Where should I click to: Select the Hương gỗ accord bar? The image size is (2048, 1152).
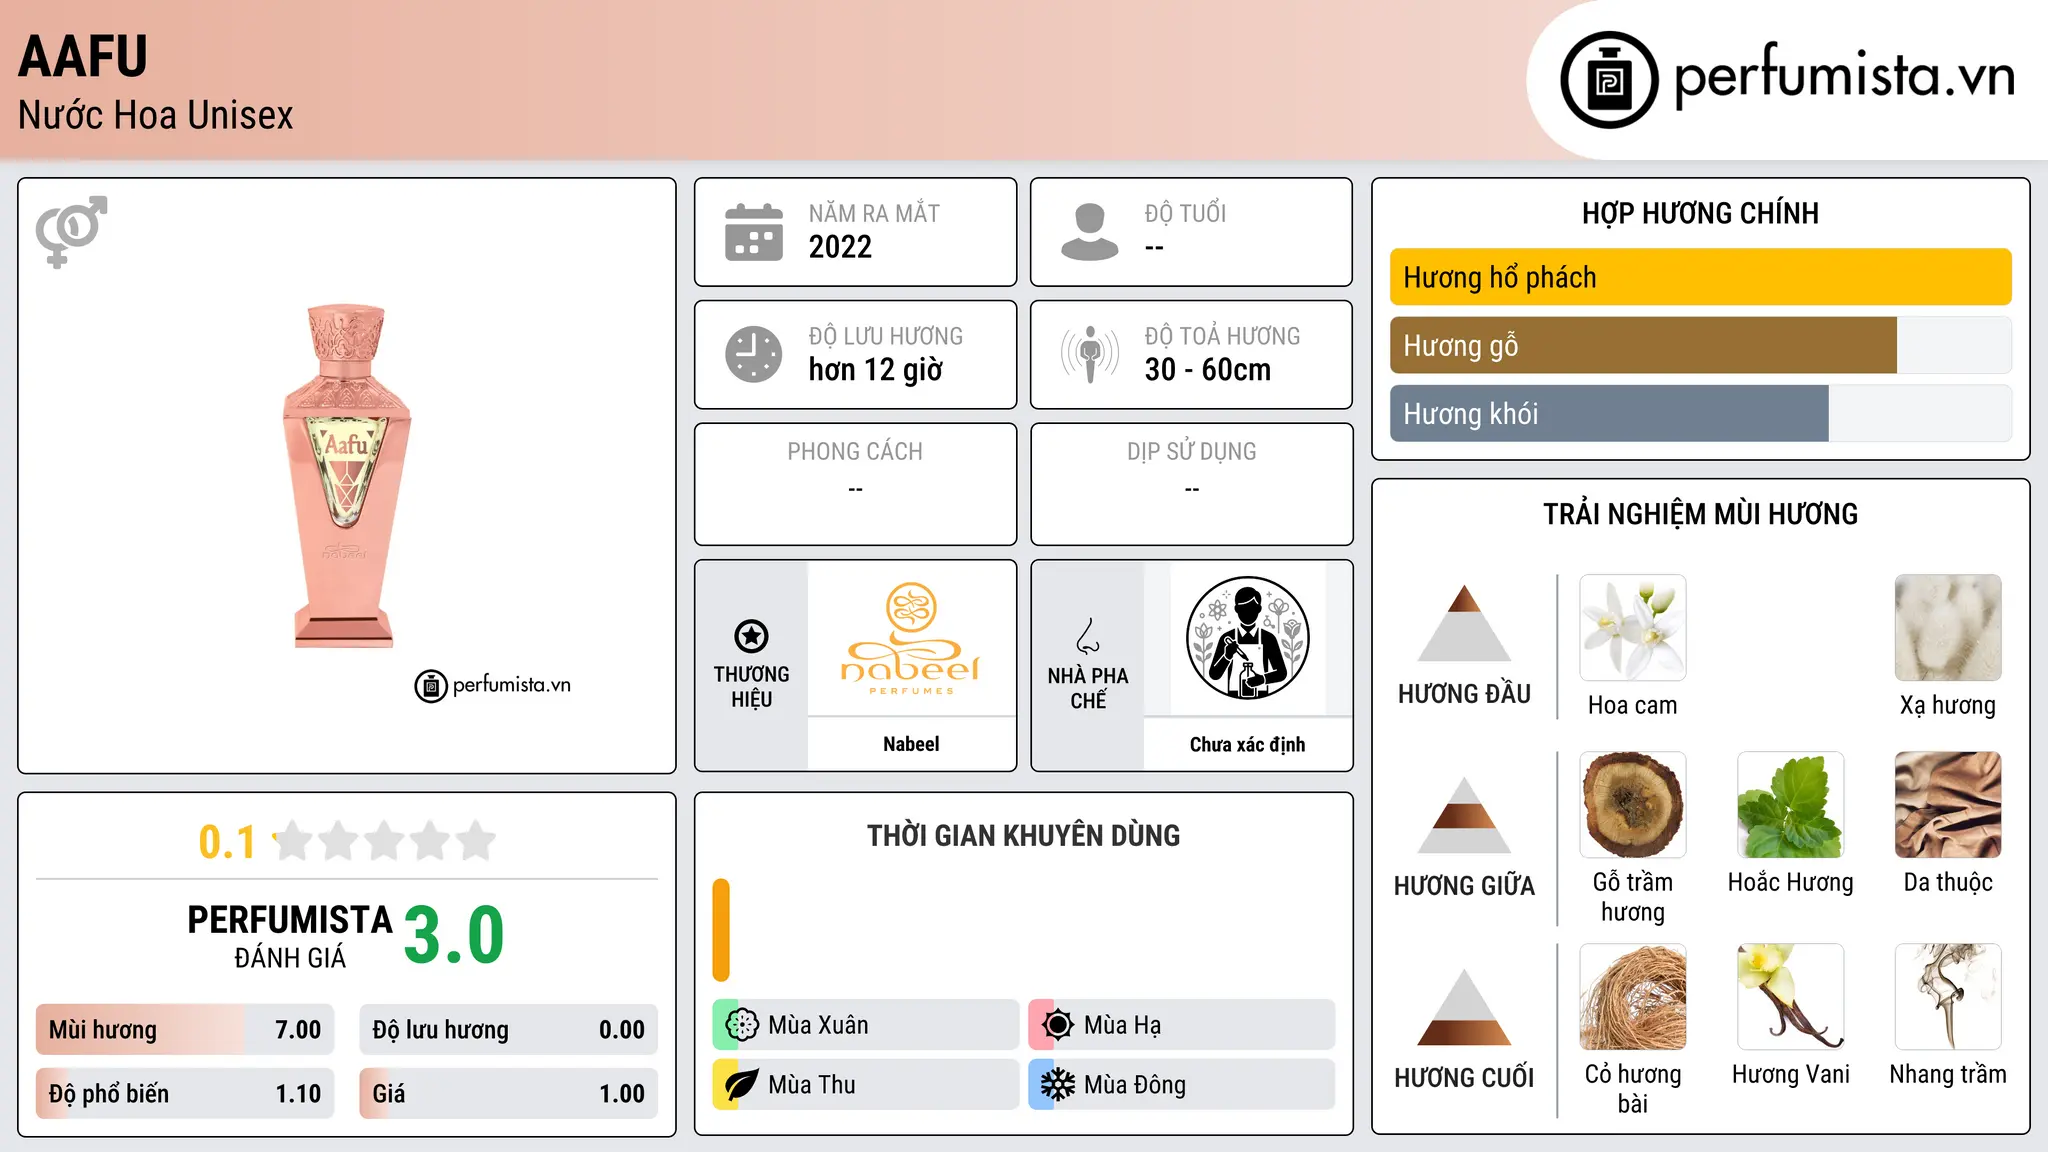1701,345
